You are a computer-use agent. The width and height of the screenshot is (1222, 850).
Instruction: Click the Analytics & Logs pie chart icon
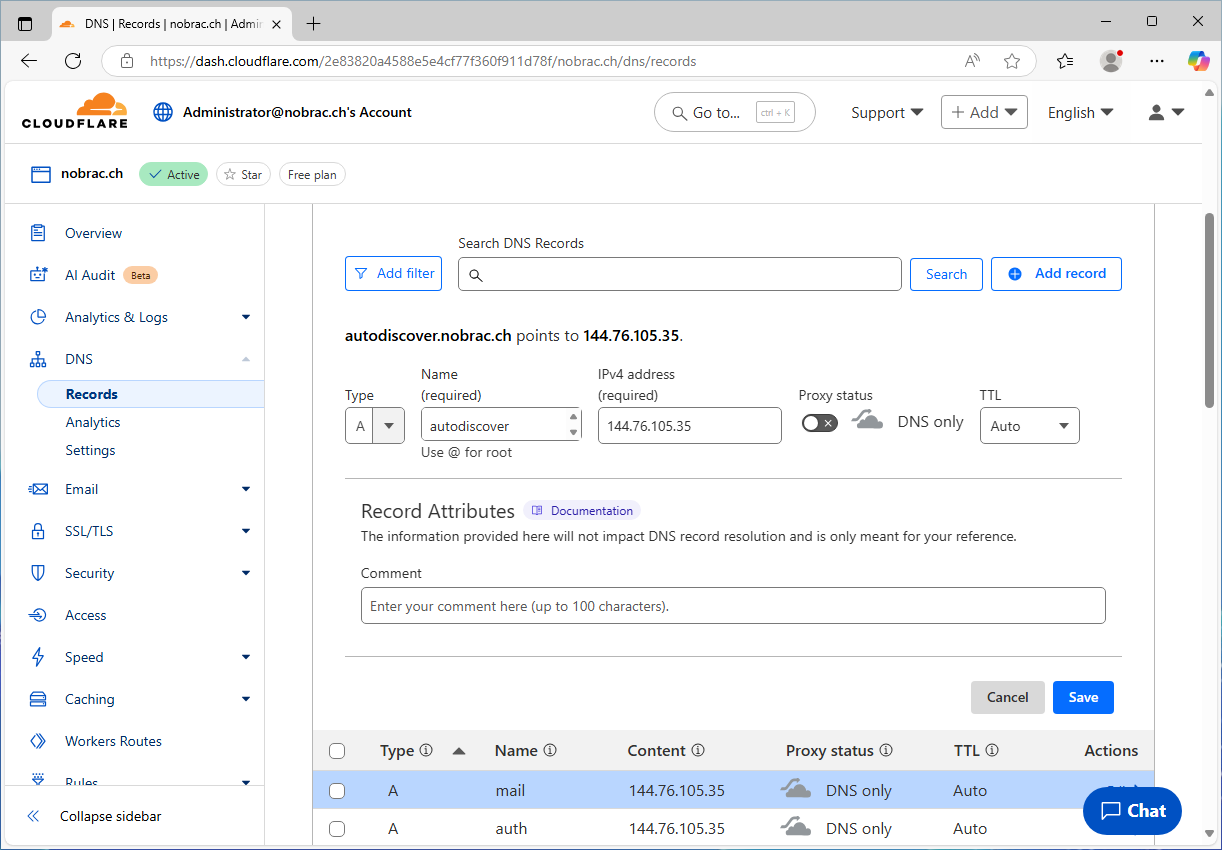(x=38, y=317)
